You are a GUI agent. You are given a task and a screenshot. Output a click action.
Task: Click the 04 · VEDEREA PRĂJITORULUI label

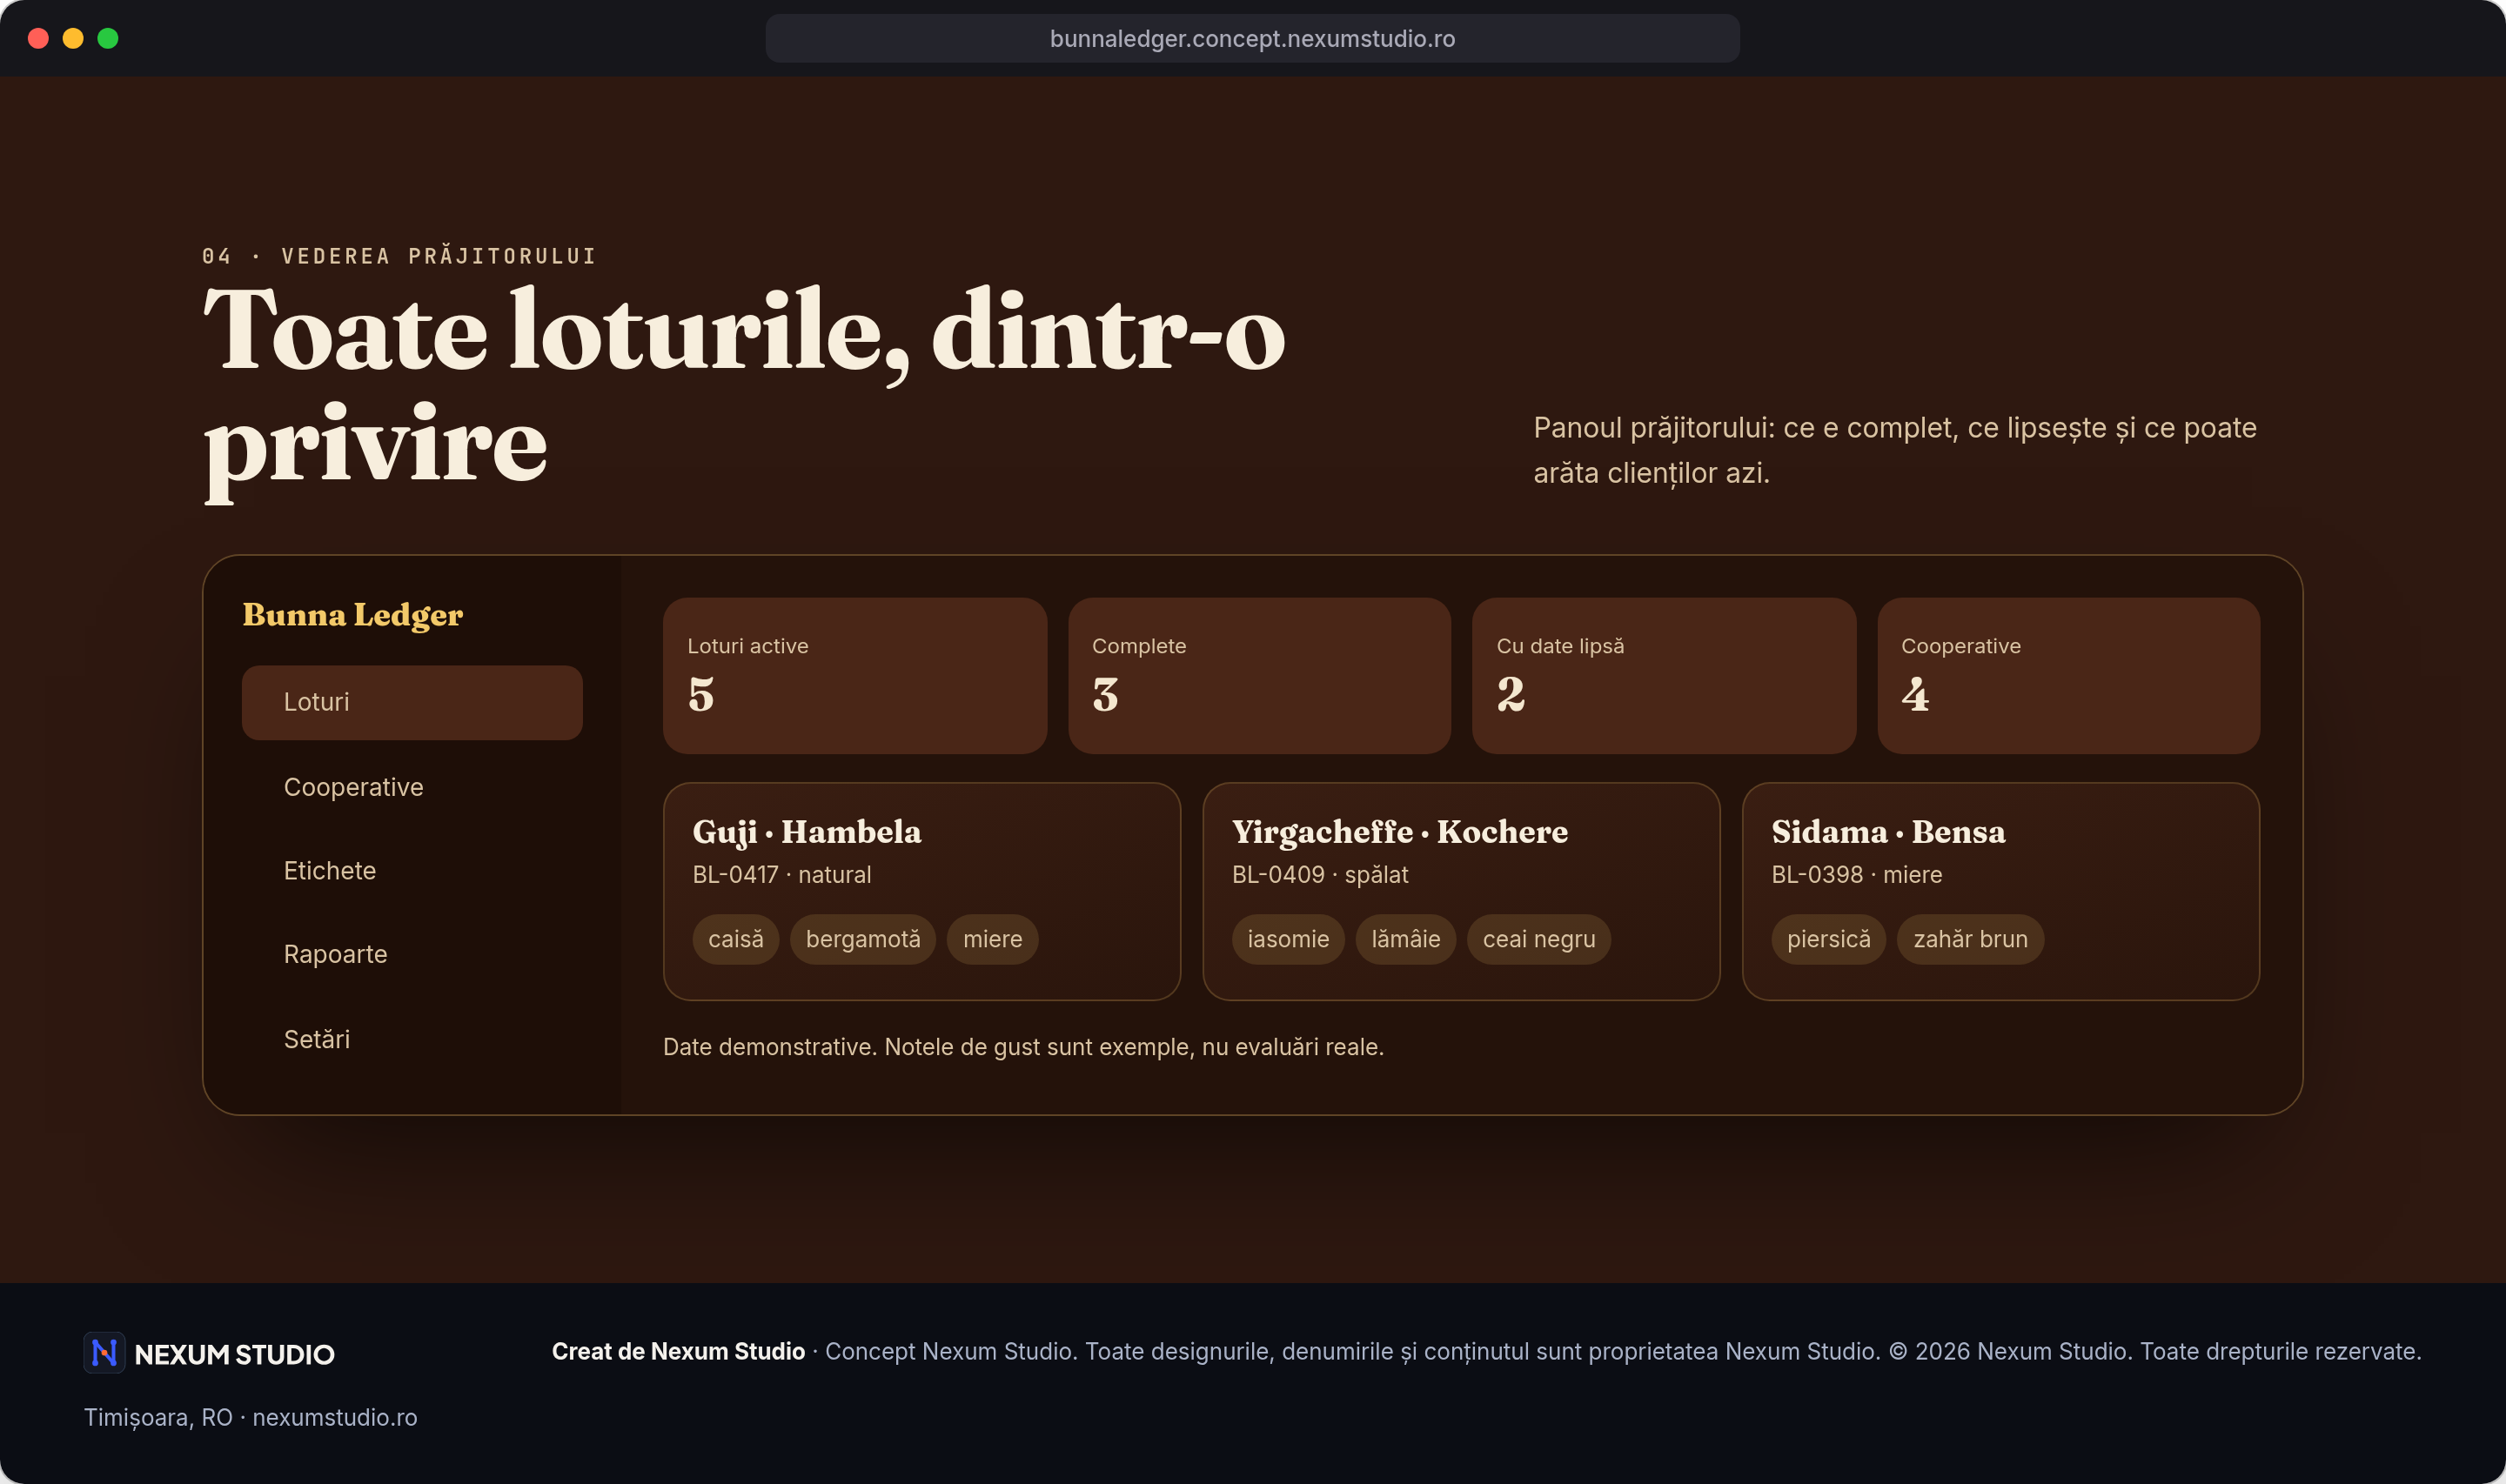point(399,256)
